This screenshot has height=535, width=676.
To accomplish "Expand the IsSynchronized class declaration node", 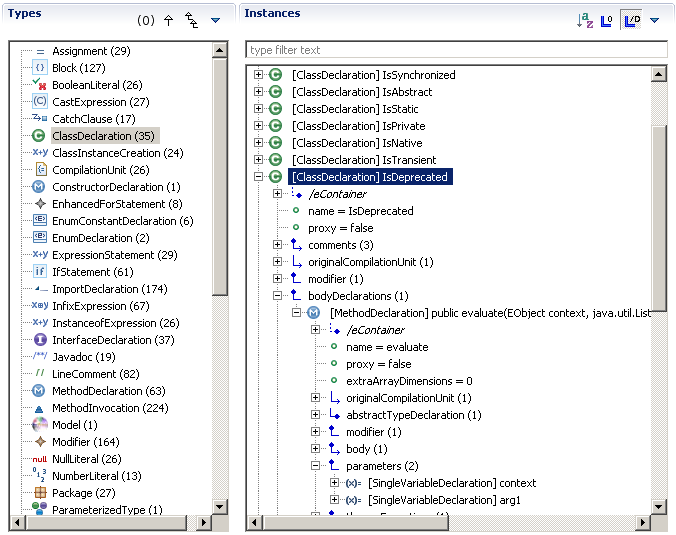I will pyautogui.click(x=258, y=75).
